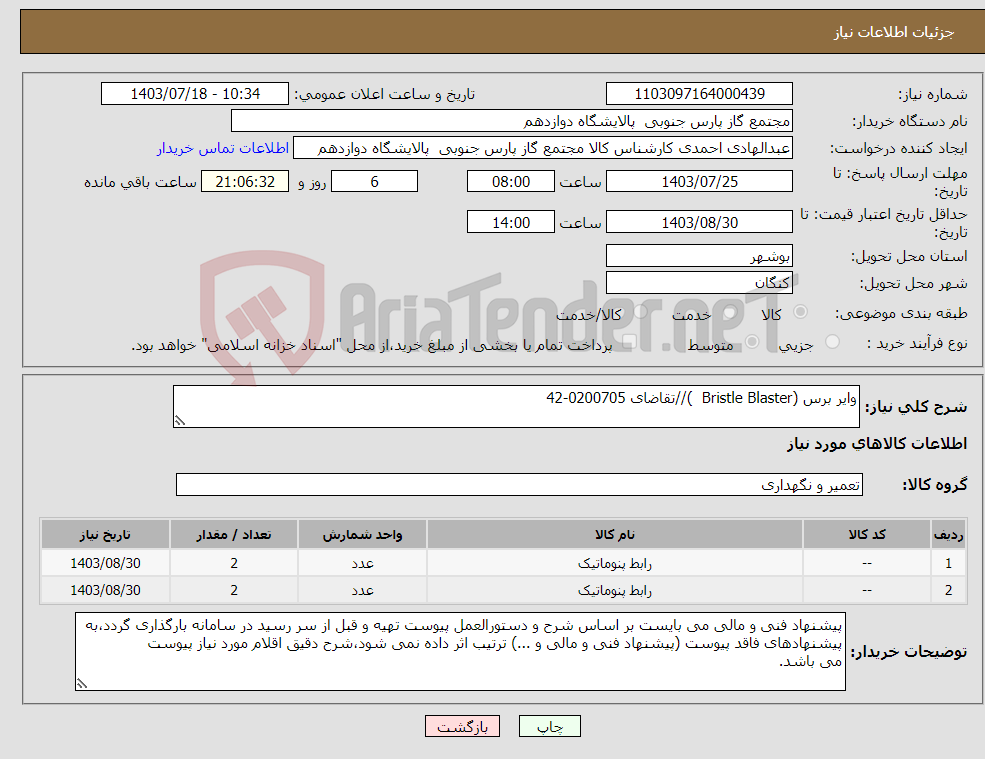This screenshot has width=985, height=759.
Task: Click the price validity time 14:00
Action: (x=511, y=222)
